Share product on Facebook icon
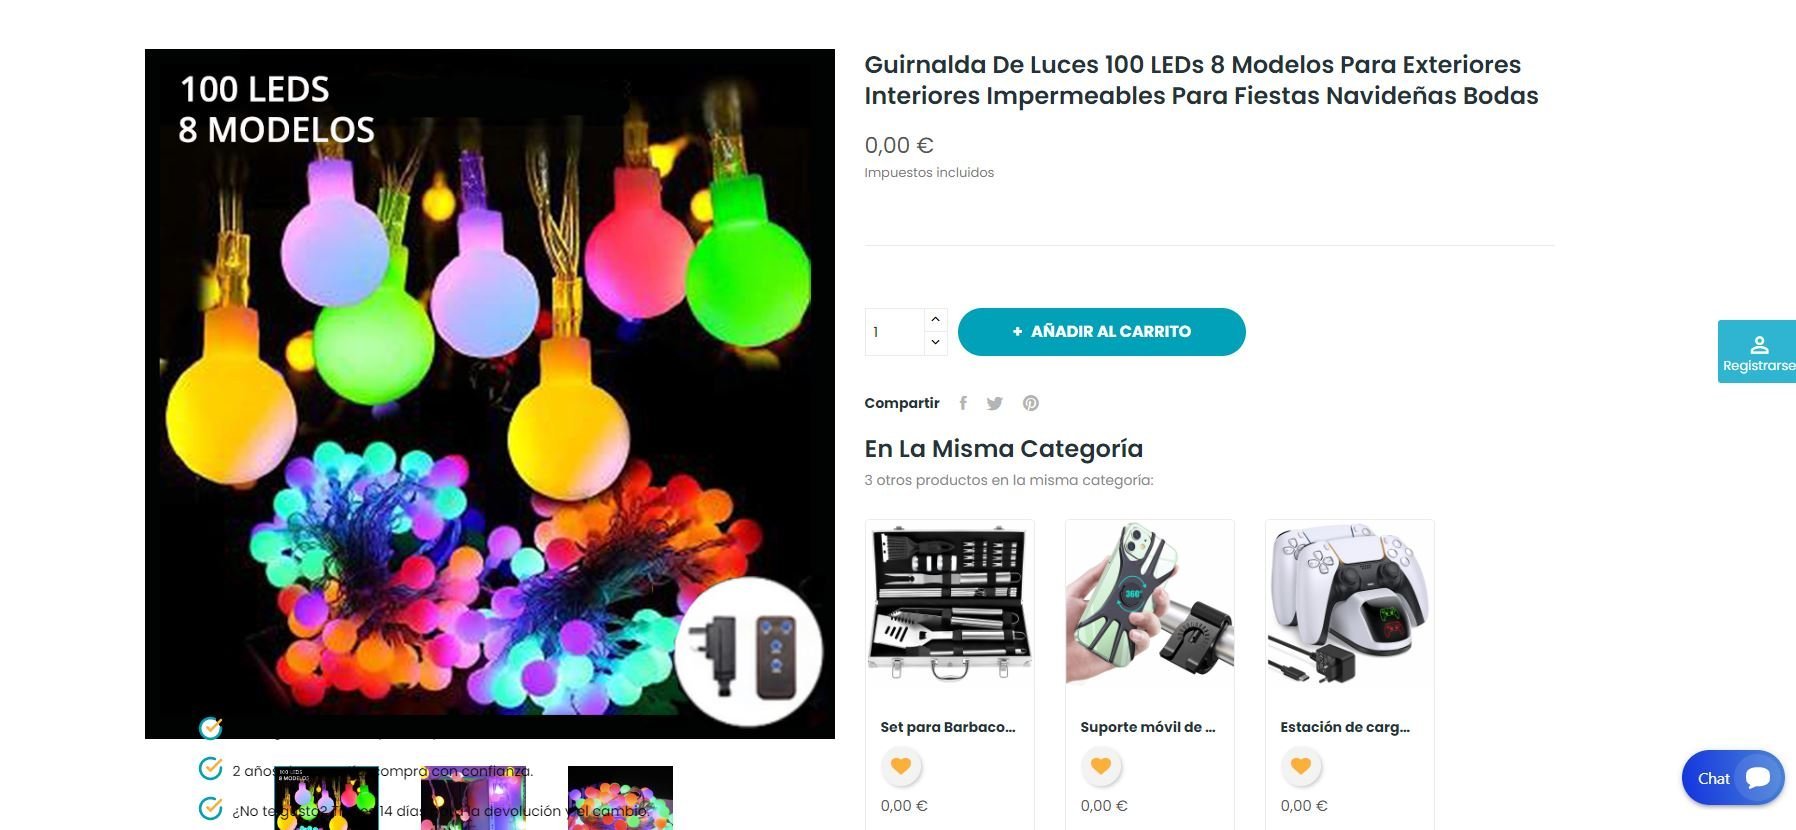This screenshot has height=830, width=1796. click(963, 403)
